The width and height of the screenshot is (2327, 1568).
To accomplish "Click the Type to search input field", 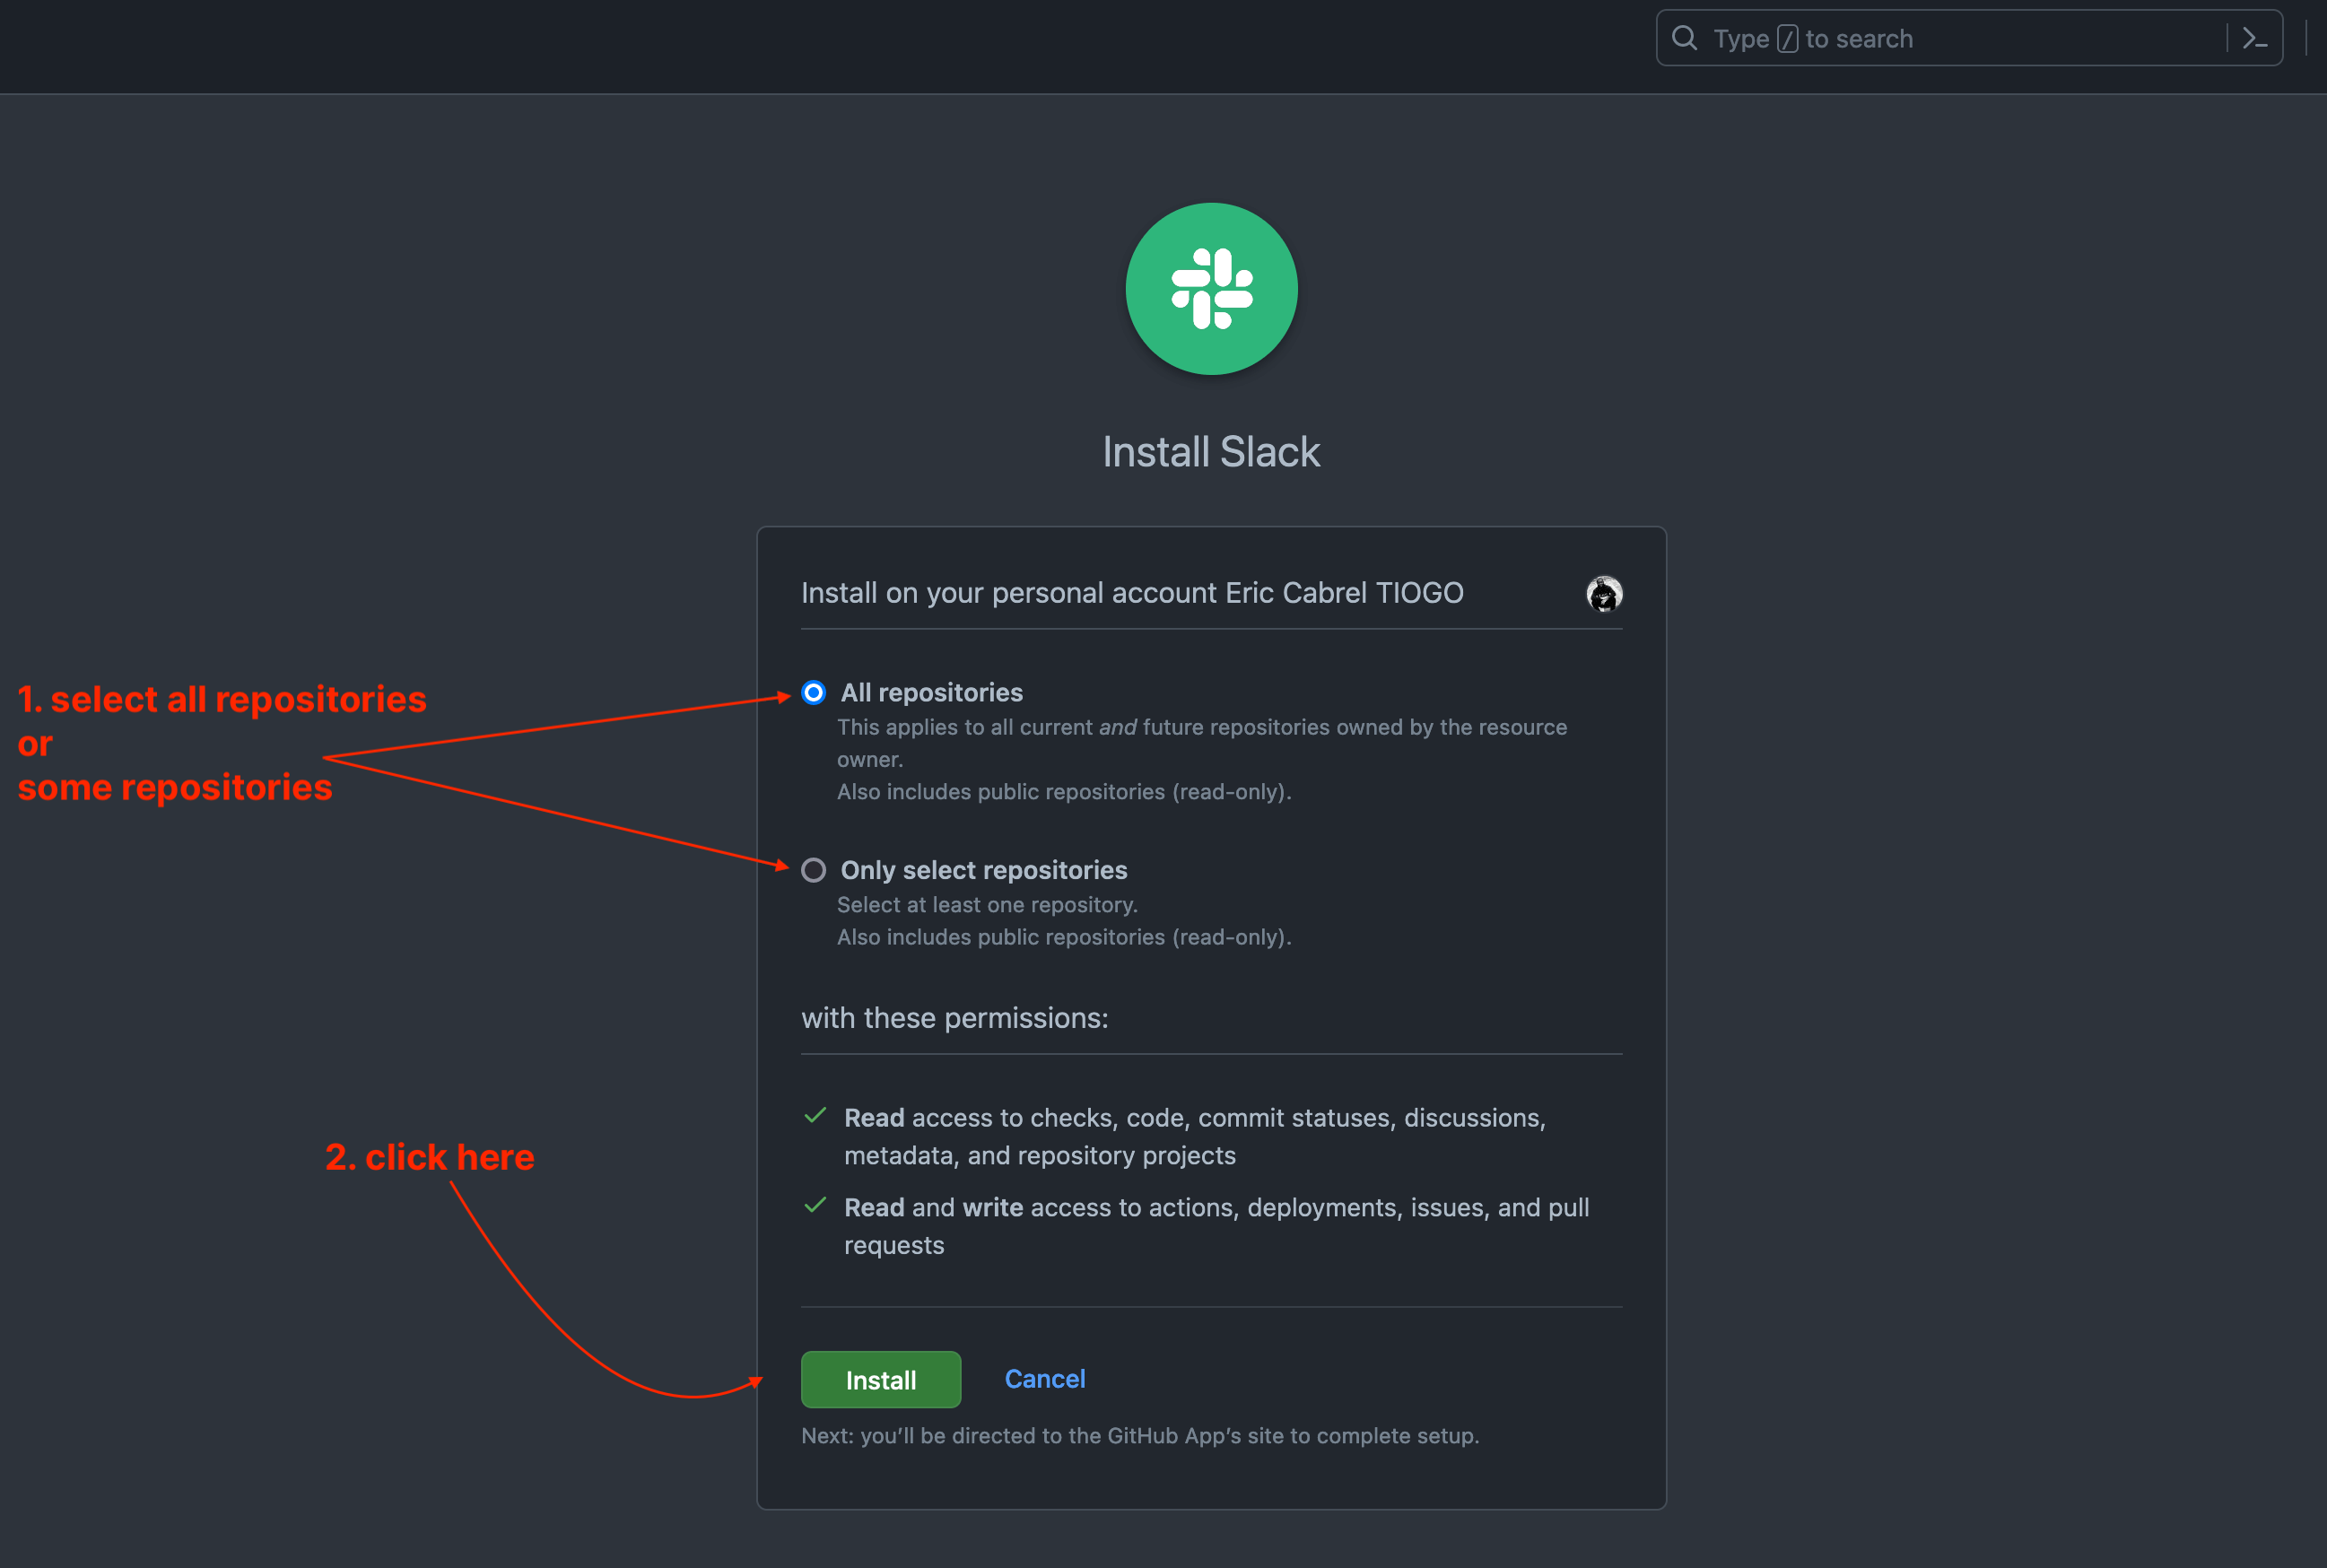I will point(1950,37).
